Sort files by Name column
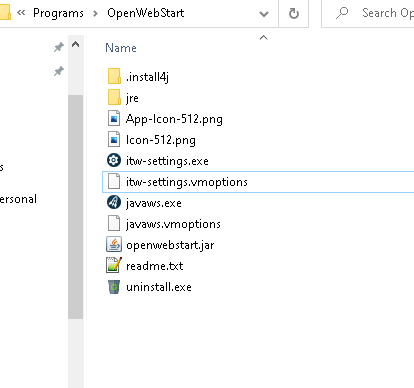Image resolution: width=414 pixels, height=388 pixels. coord(121,48)
